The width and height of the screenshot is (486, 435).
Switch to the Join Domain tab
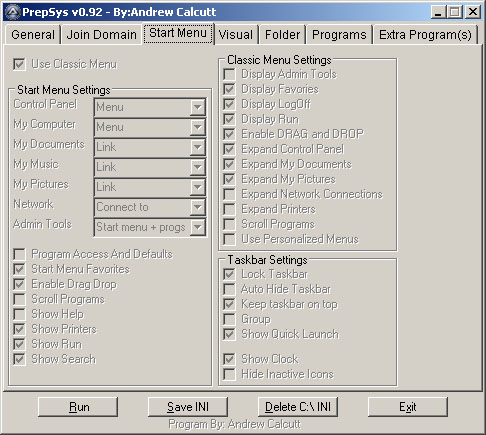point(101,35)
